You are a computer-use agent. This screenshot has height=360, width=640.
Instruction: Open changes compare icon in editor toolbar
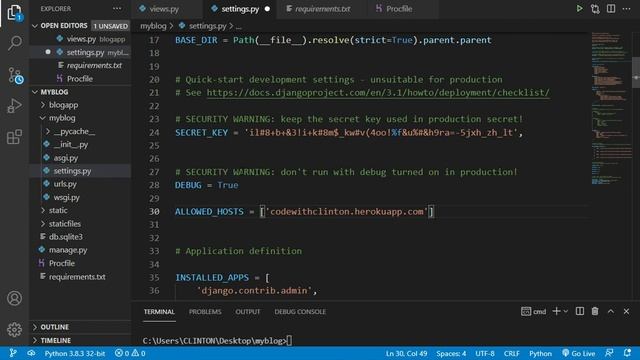(595, 9)
